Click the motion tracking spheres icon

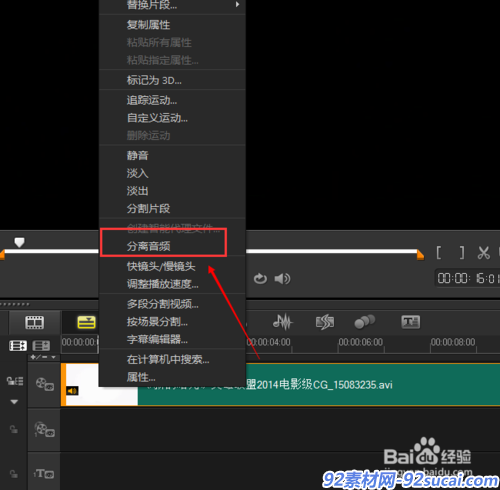click(x=364, y=322)
